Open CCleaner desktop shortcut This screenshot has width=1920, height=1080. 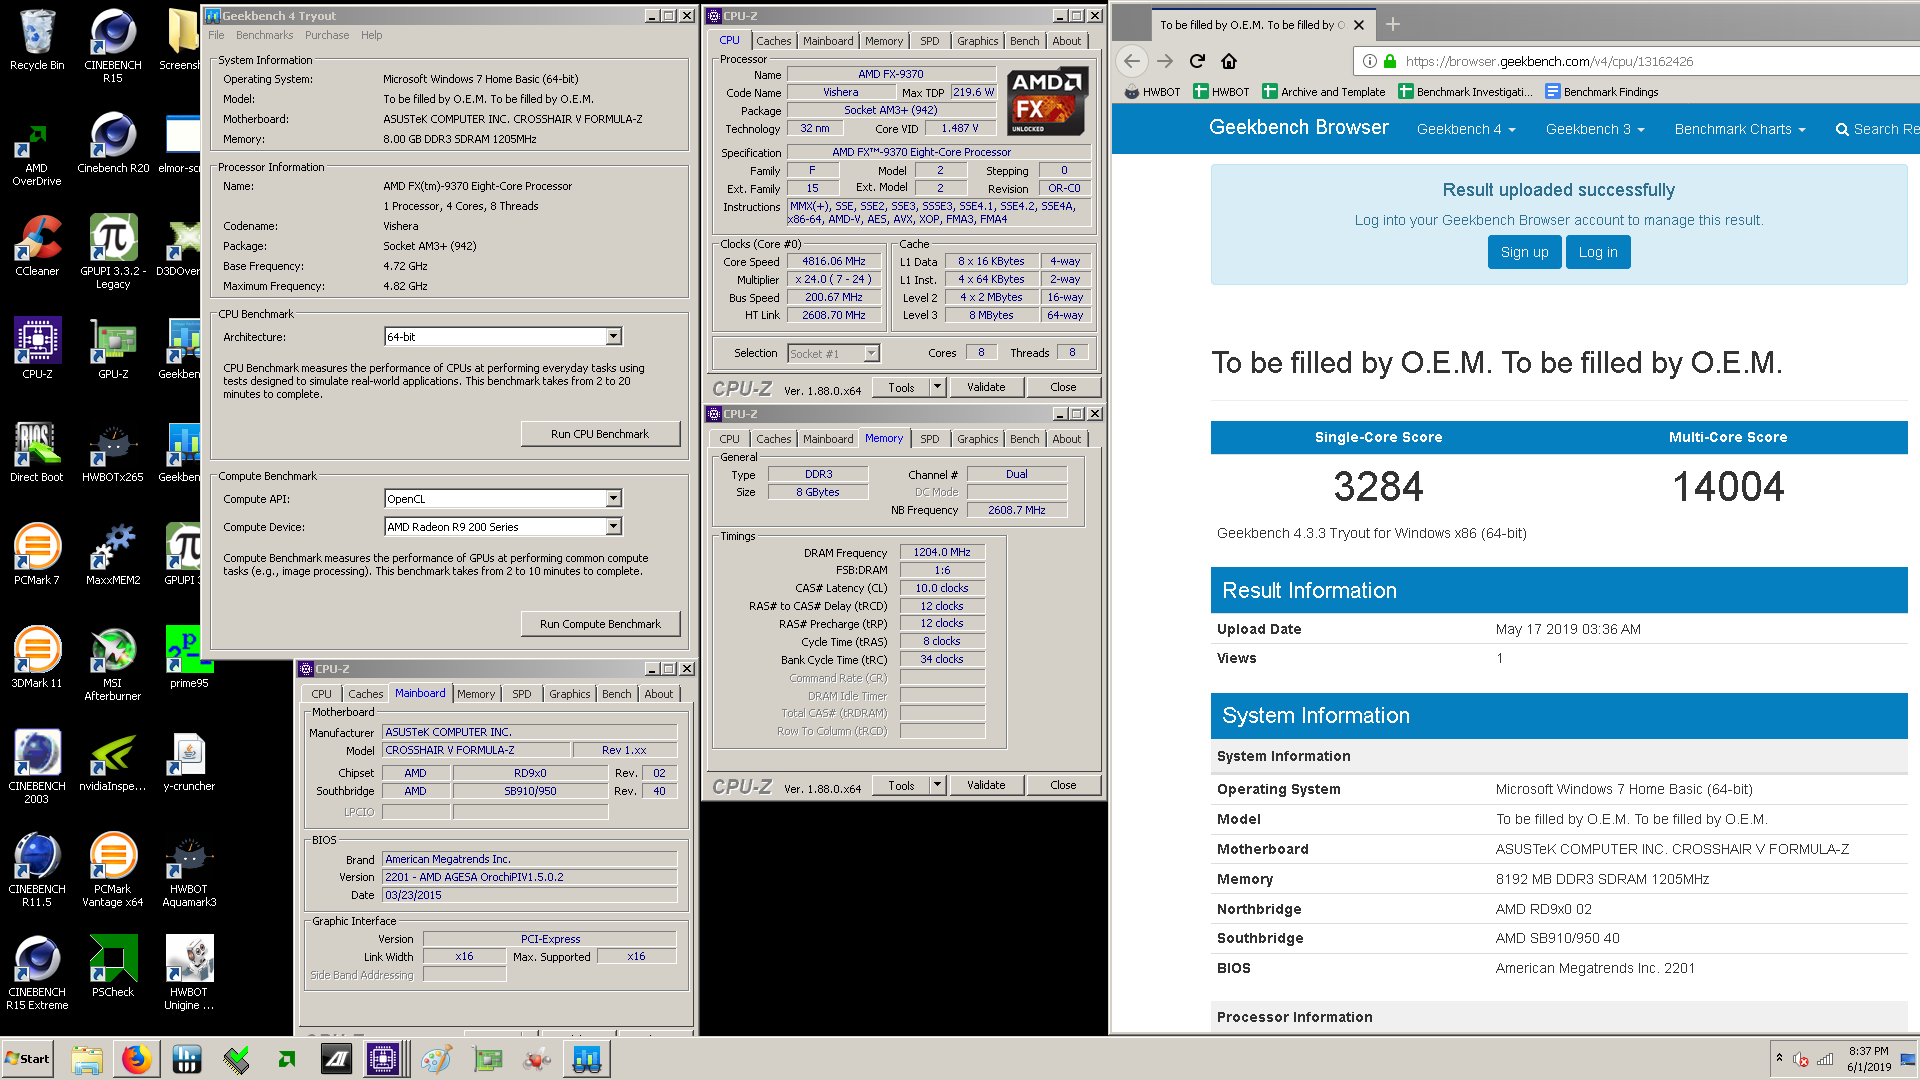pyautogui.click(x=37, y=245)
